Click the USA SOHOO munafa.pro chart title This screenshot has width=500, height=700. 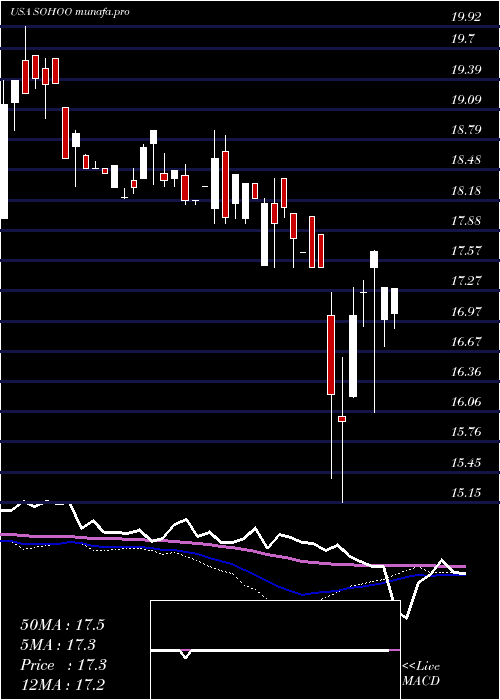tap(70, 12)
